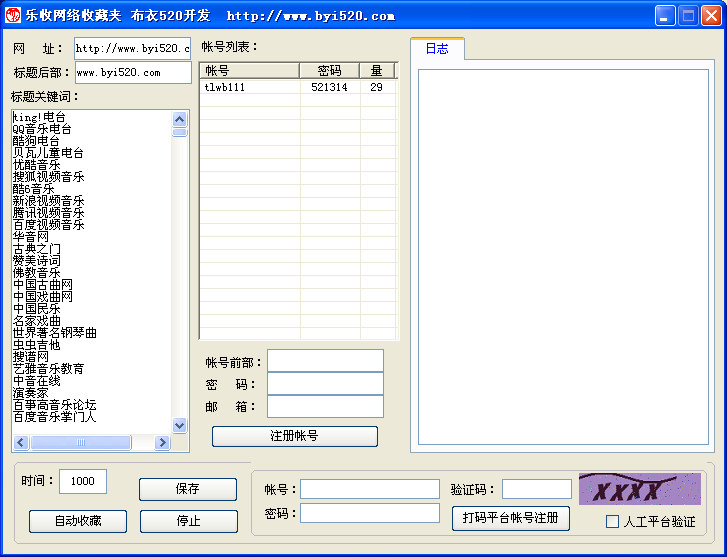Select keyword '贝瓦儿童电台'
727x557 pixels.
point(48,153)
